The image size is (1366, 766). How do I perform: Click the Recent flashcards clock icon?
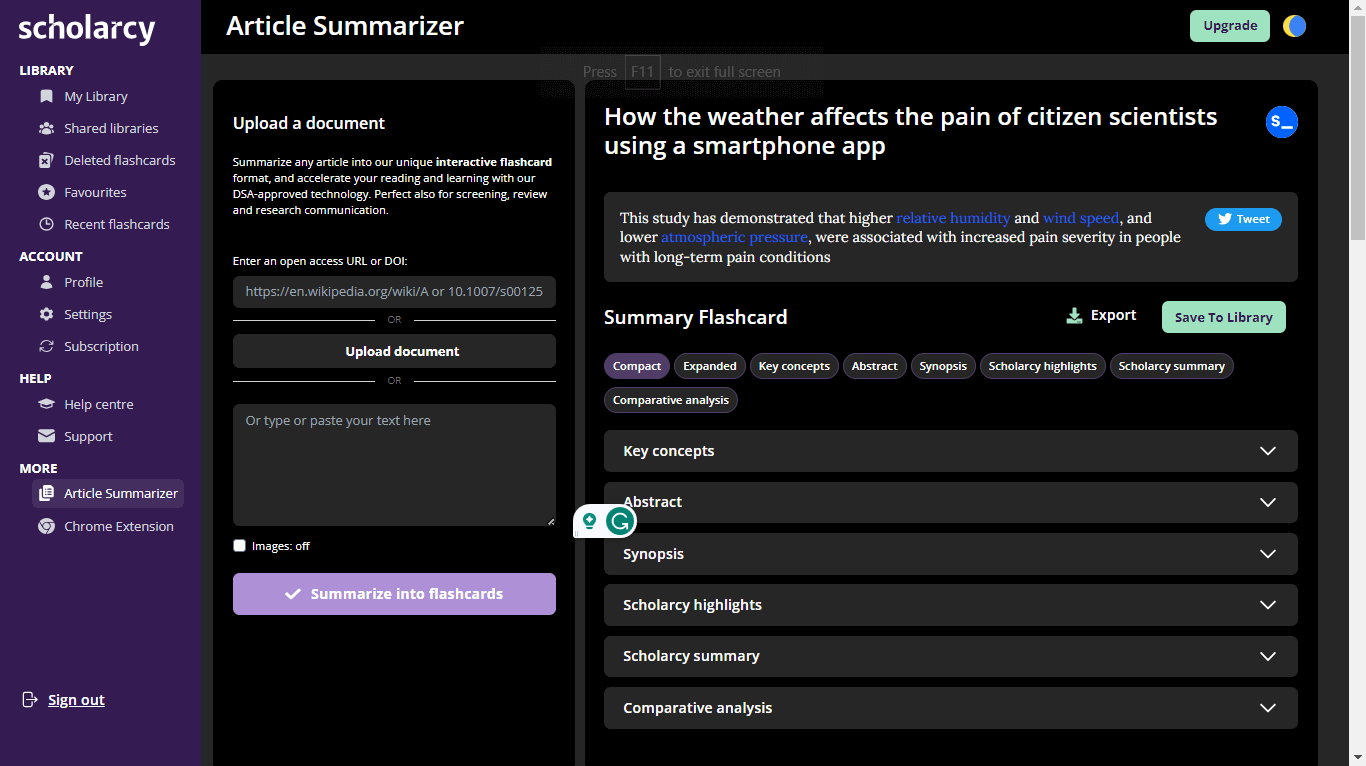click(46, 224)
